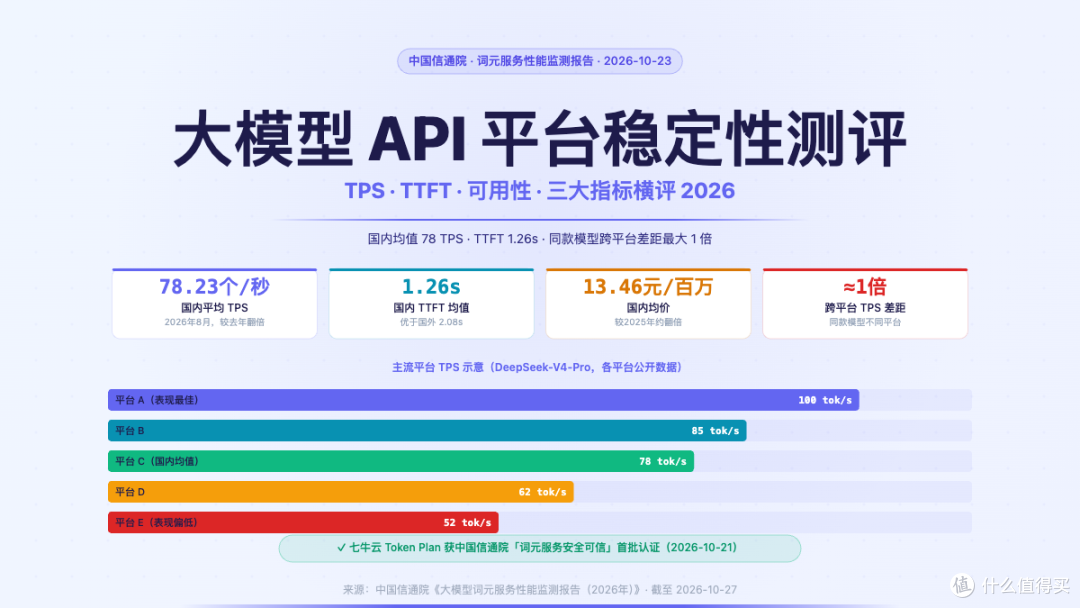
Task: Click the 国内平均 TPS label
Action: pos(214,308)
